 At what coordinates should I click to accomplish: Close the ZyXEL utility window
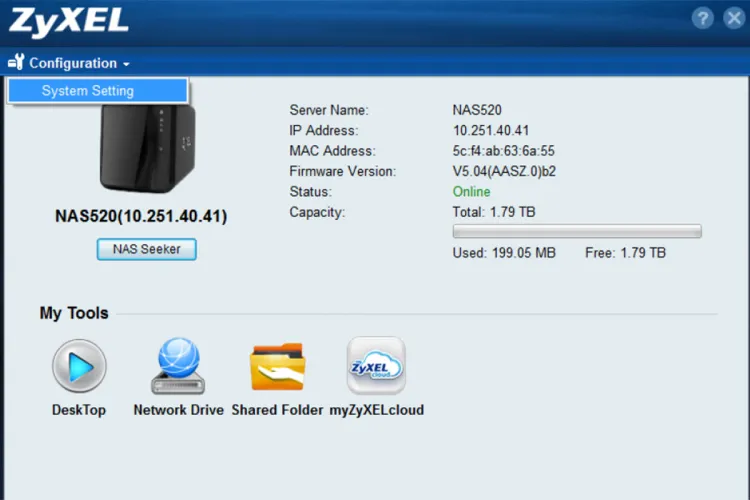click(732, 18)
